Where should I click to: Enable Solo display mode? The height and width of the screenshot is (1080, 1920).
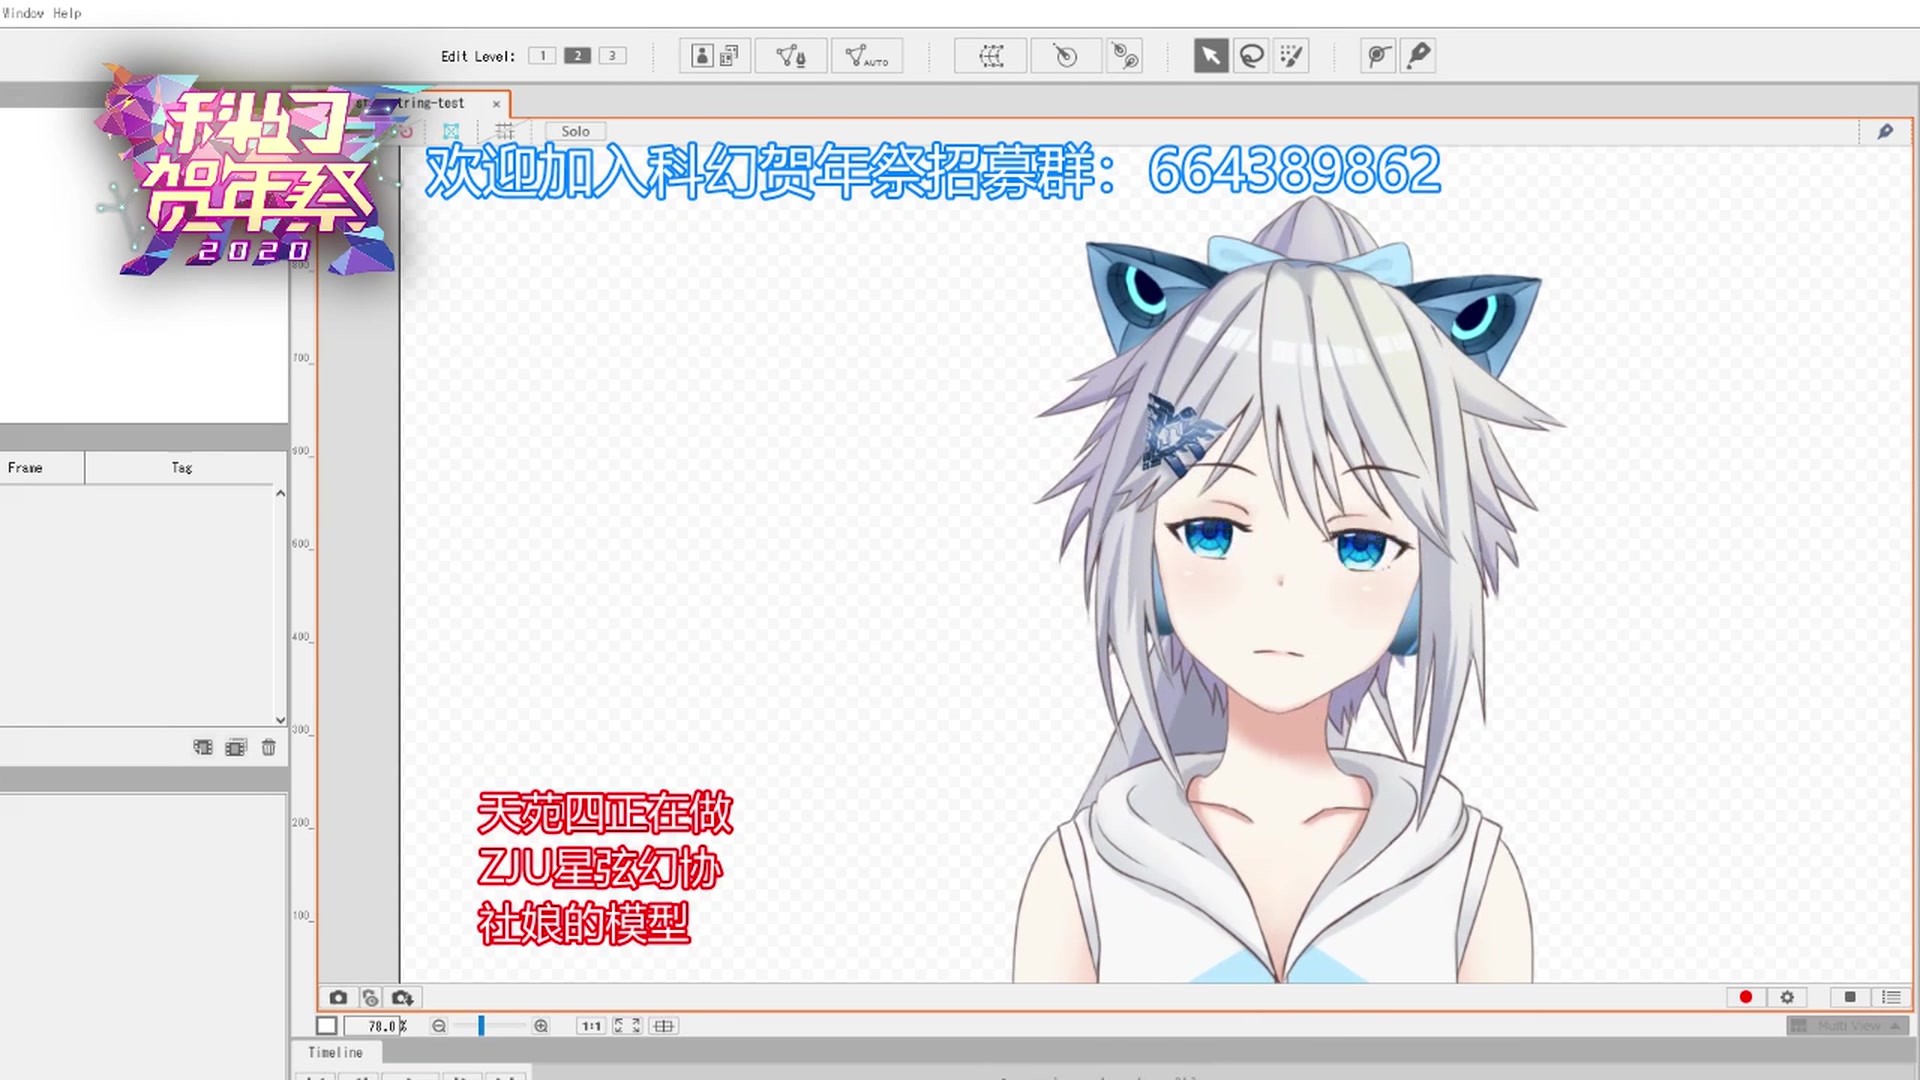point(575,131)
